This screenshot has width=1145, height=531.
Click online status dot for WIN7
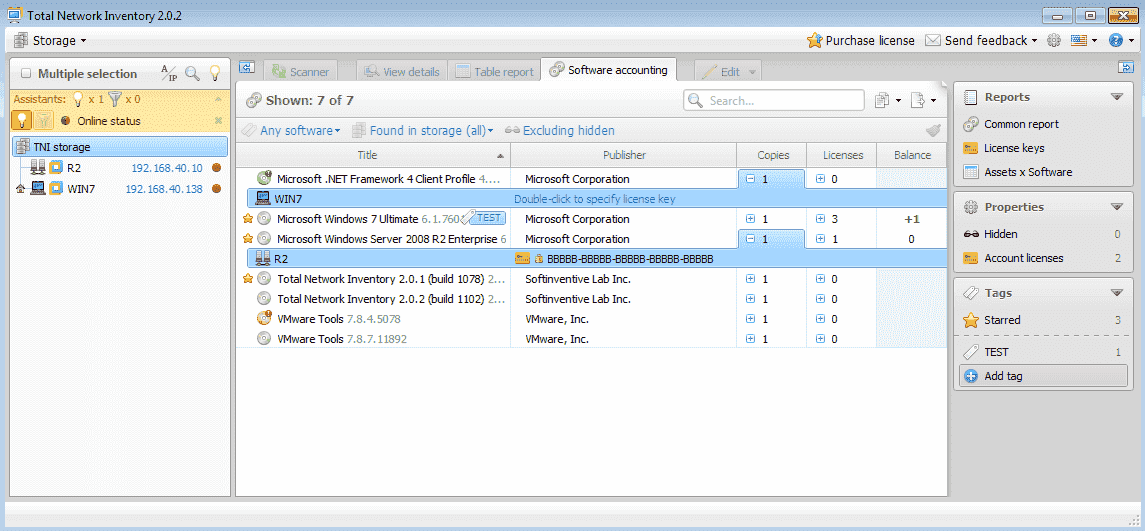216,189
